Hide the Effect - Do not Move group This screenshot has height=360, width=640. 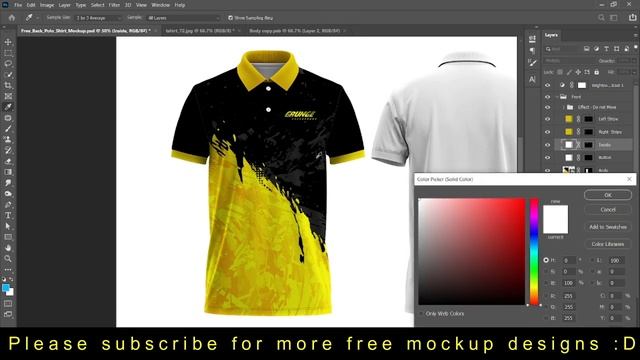(x=548, y=107)
